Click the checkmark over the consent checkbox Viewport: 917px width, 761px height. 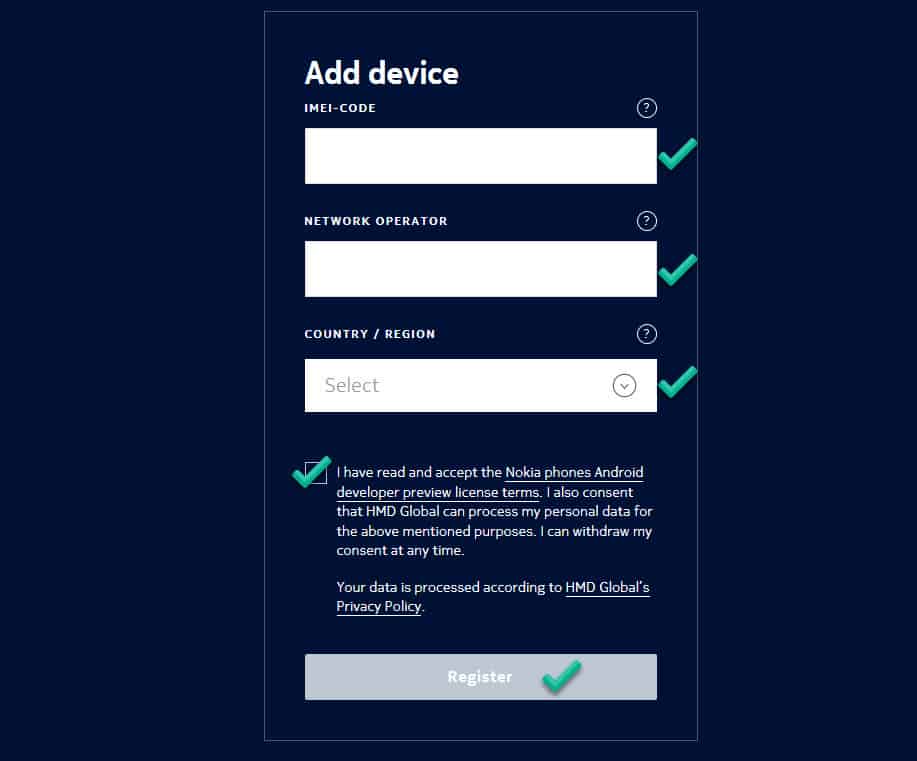point(311,470)
